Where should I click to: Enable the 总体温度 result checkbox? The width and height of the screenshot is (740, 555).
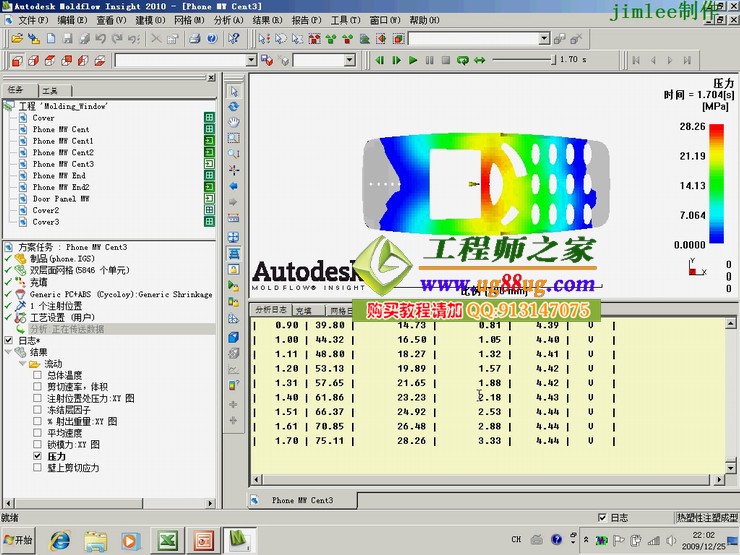(x=39, y=375)
